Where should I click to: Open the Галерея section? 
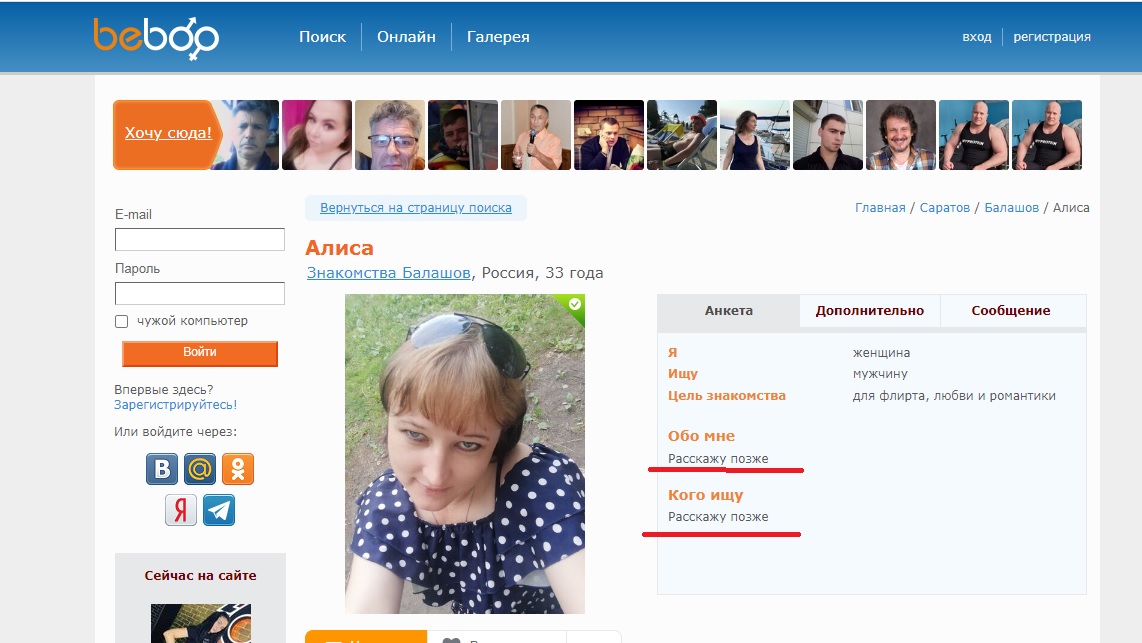click(x=497, y=36)
